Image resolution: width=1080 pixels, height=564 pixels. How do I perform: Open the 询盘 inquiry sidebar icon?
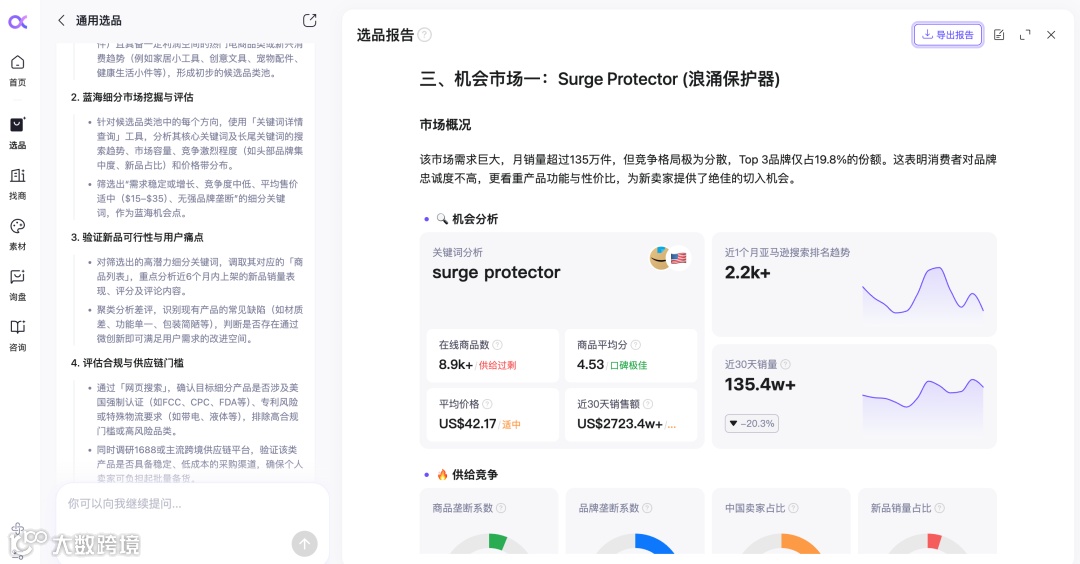pos(18,284)
